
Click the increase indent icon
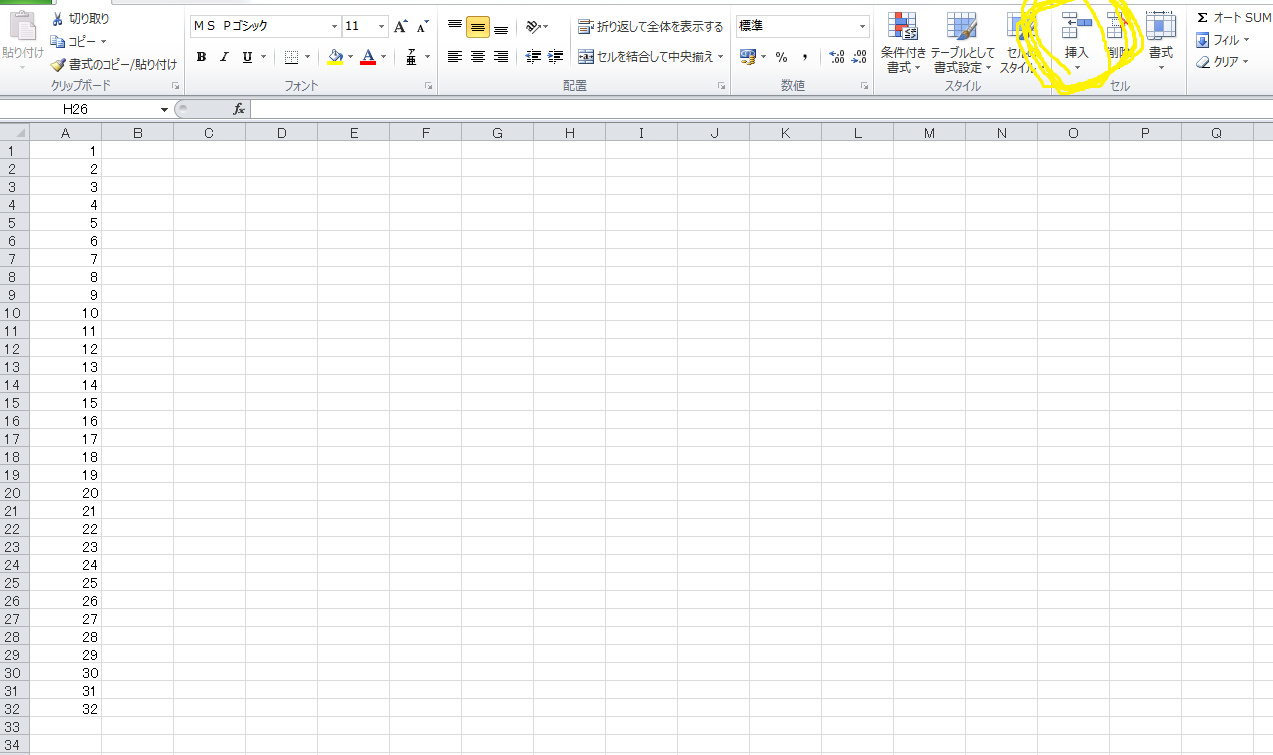coord(556,57)
